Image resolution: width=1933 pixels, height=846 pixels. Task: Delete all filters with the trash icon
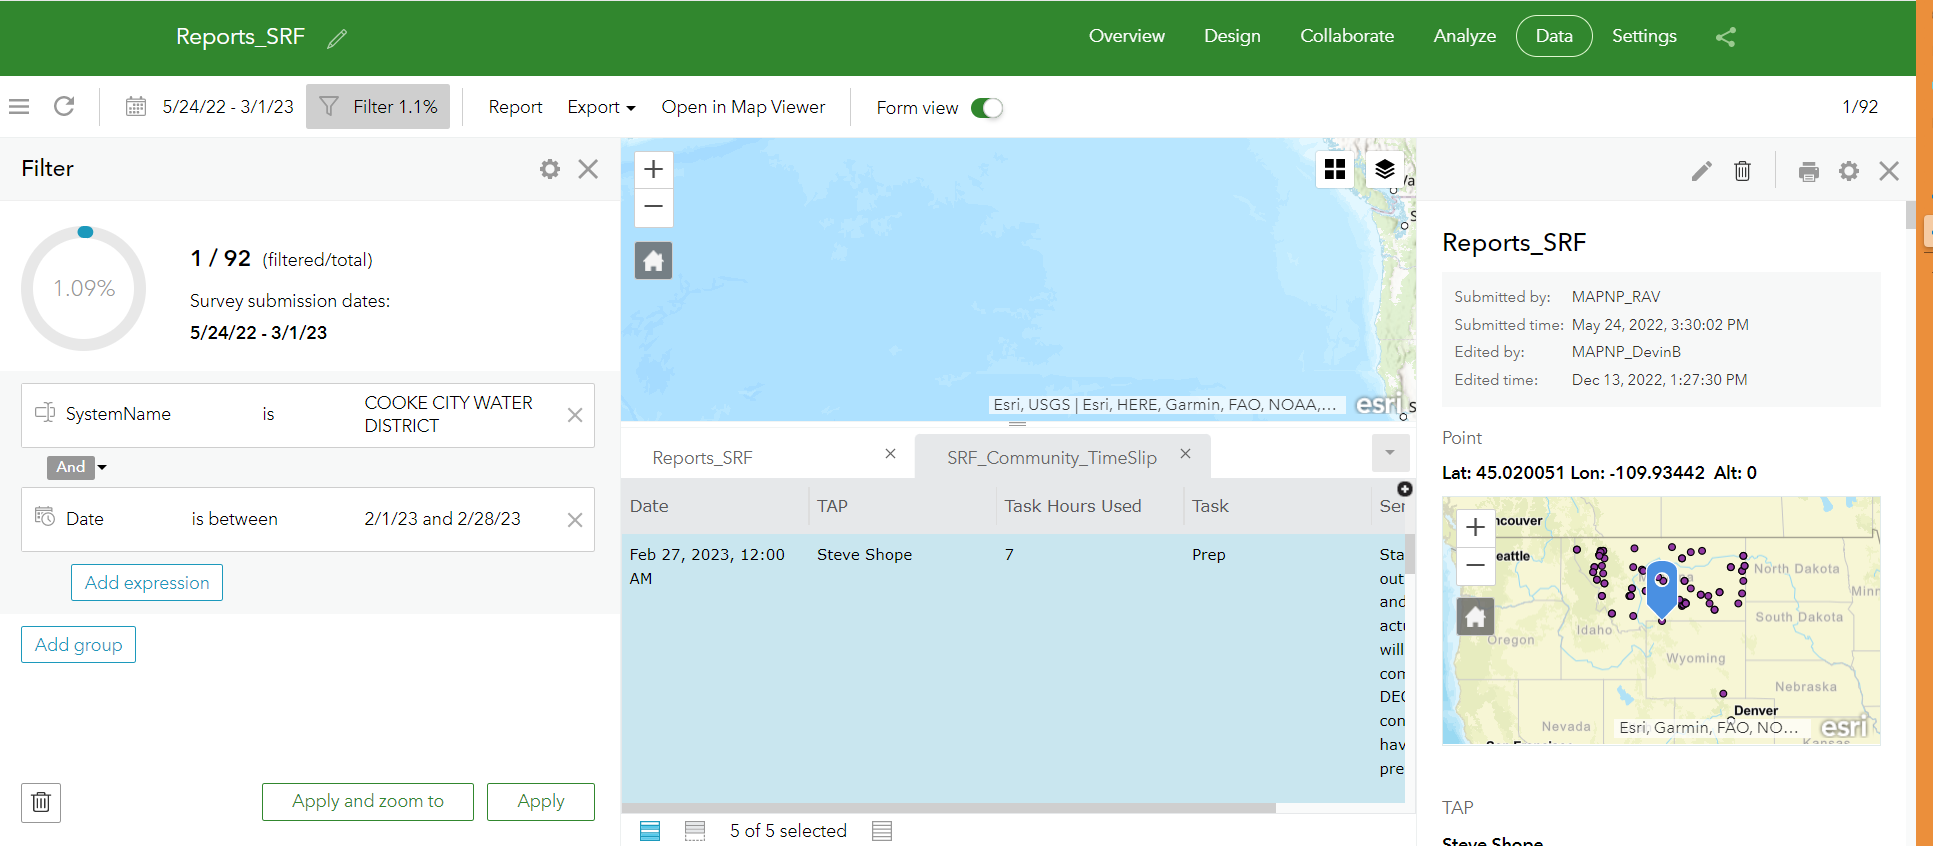41,802
